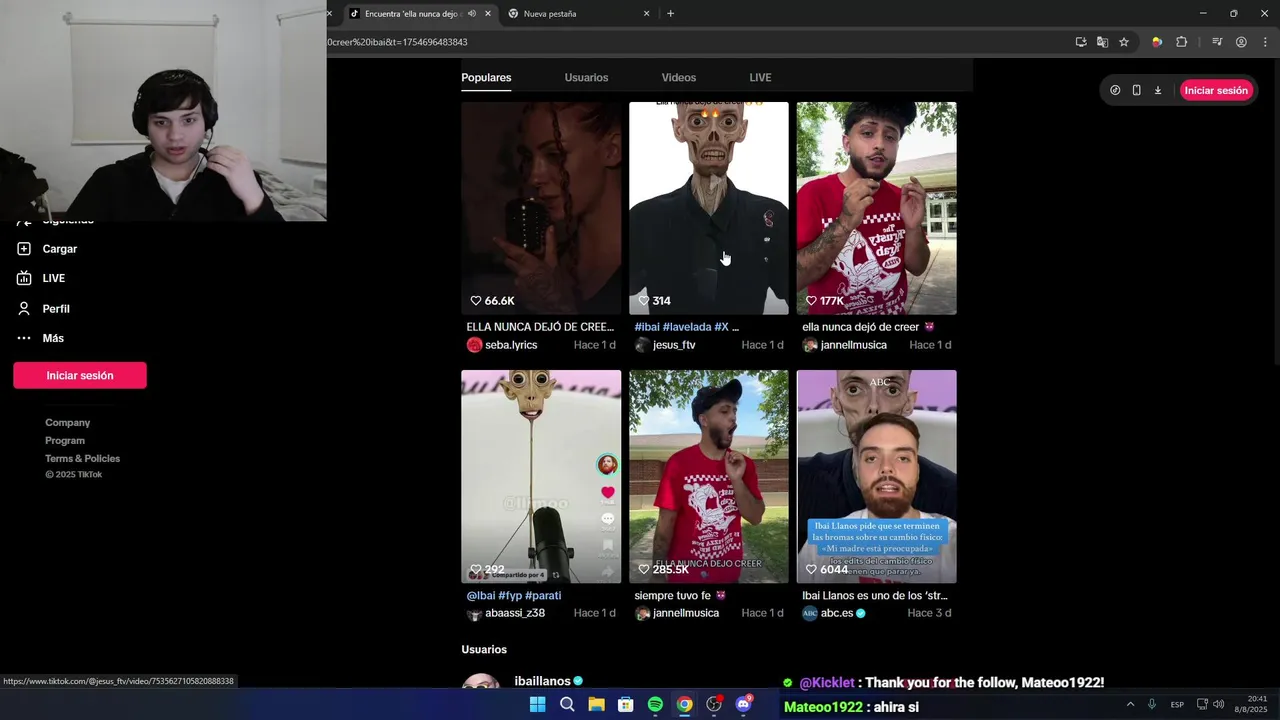Screen dimensions: 1280x720
Task: Click the abaassi_z38 username link
Action: (x=515, y=613)
